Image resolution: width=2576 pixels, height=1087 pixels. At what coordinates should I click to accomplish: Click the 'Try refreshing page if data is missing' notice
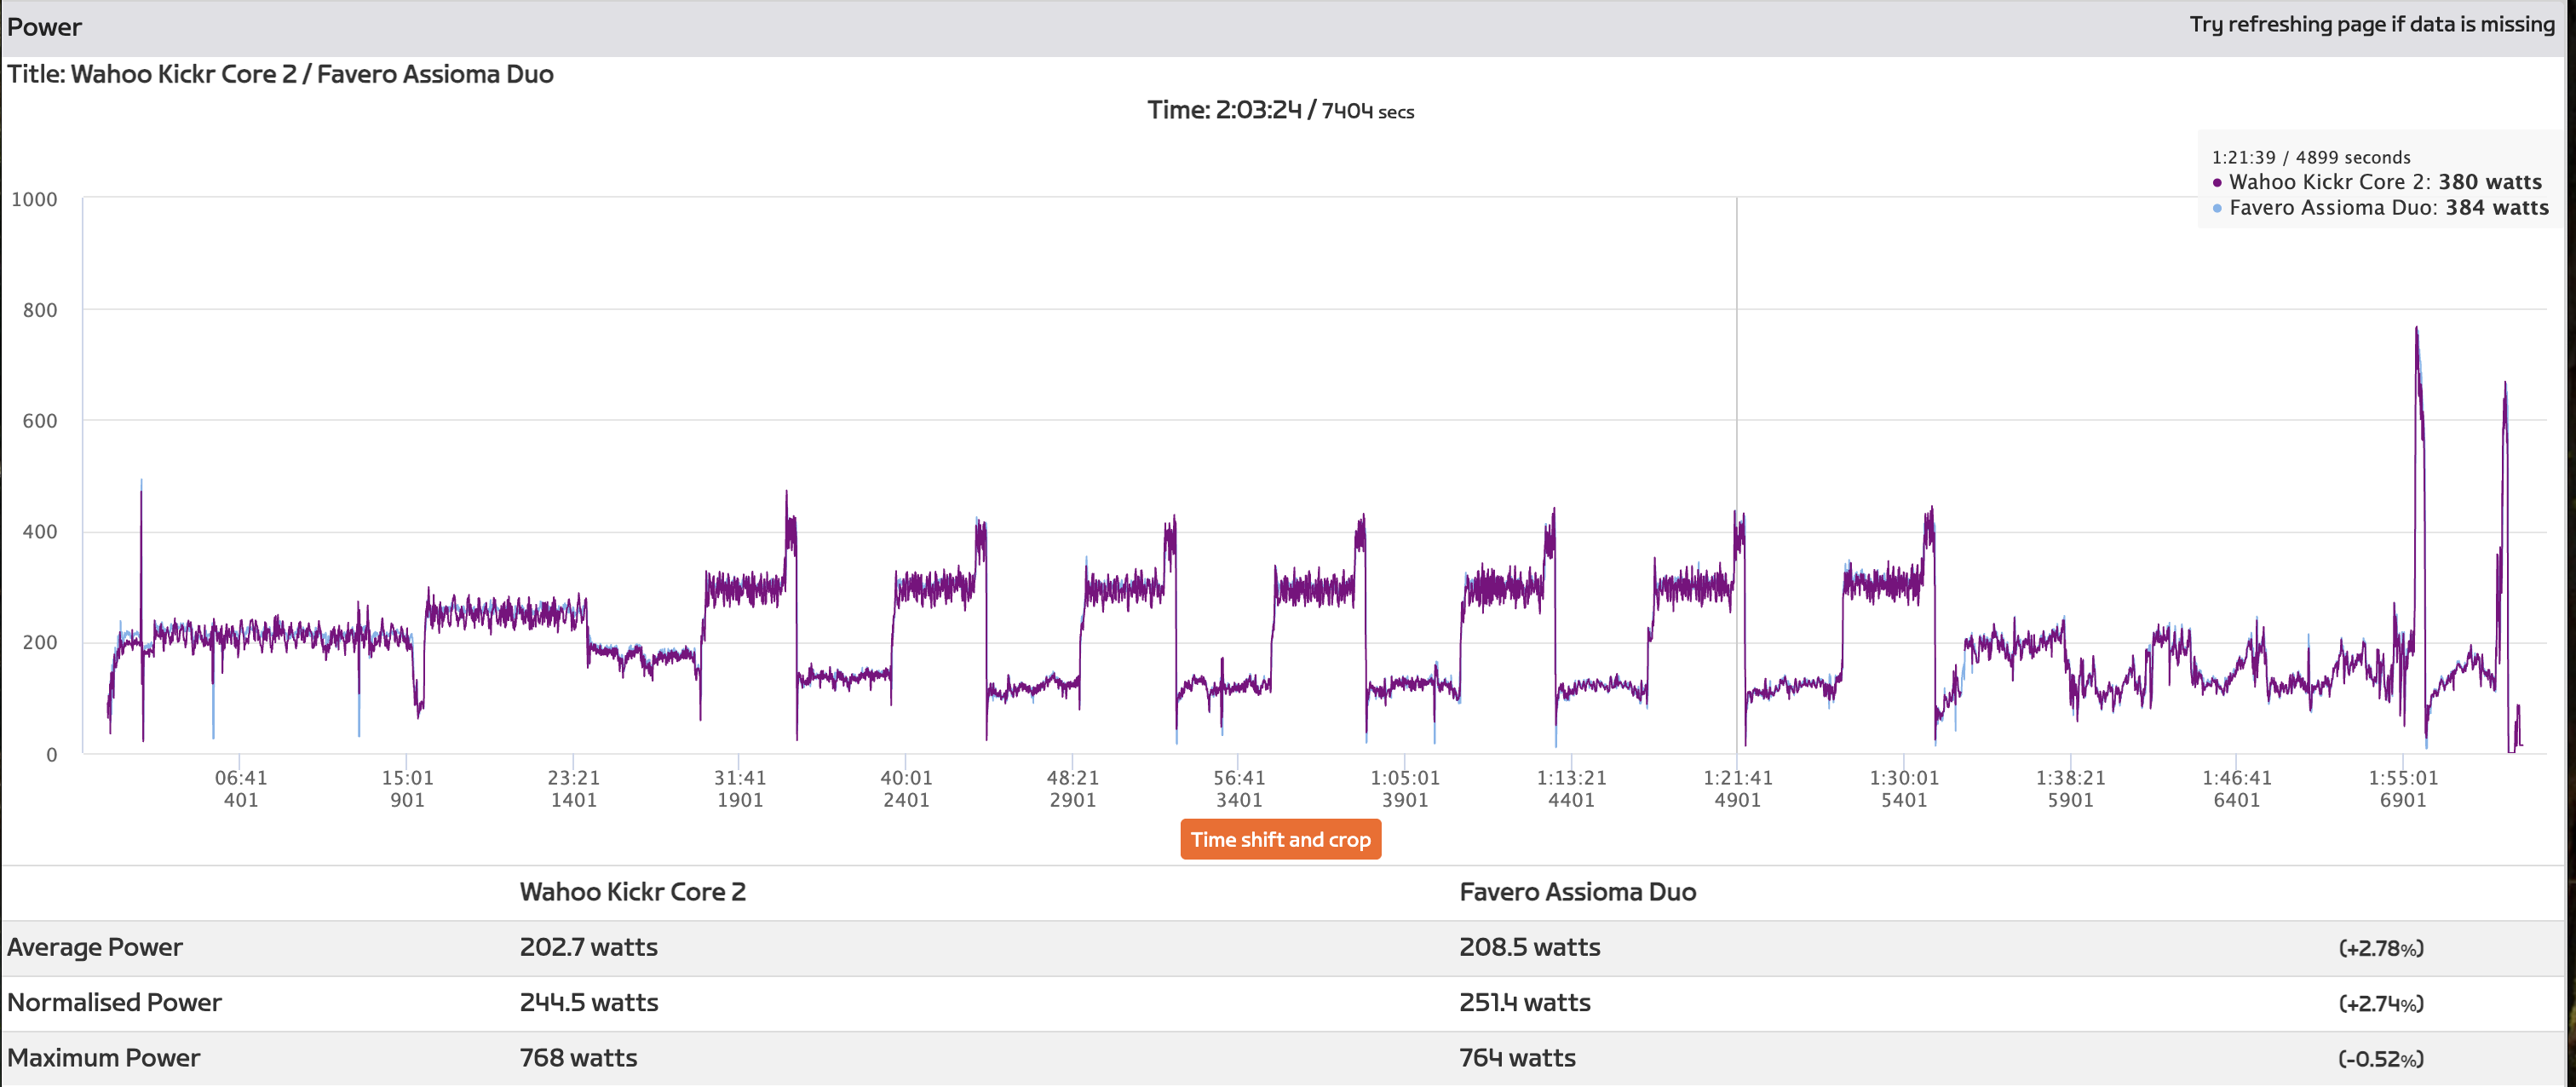(x=2372, y=24)
